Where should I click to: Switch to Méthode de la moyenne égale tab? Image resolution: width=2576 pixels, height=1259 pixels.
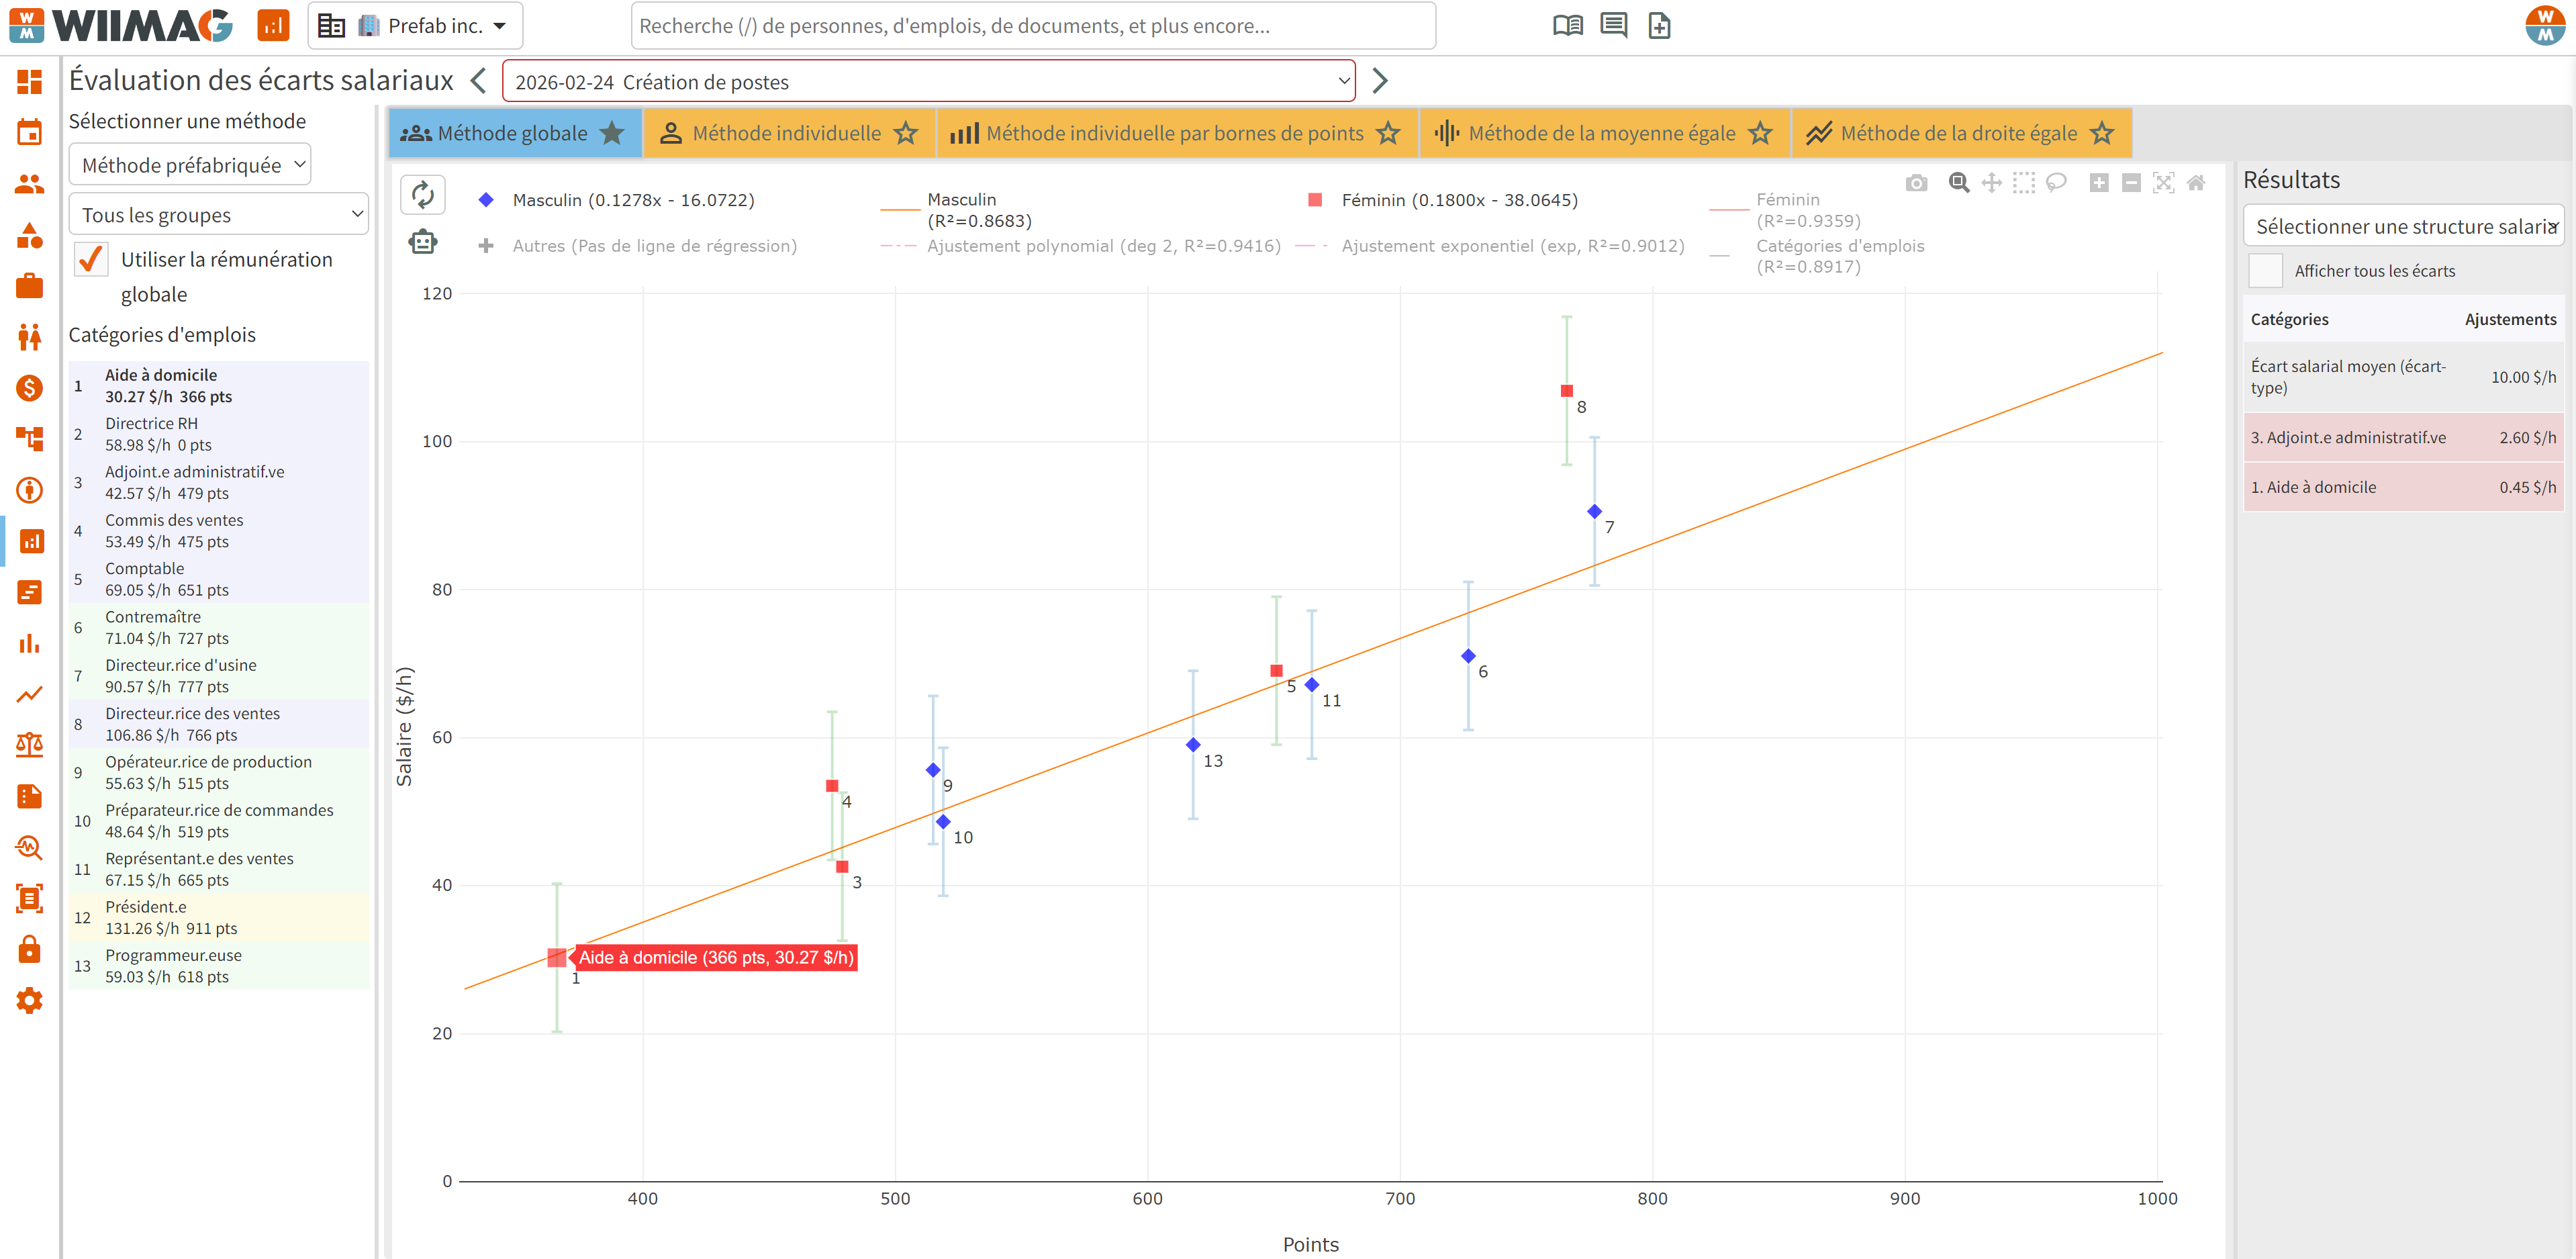click(1605, 133)
